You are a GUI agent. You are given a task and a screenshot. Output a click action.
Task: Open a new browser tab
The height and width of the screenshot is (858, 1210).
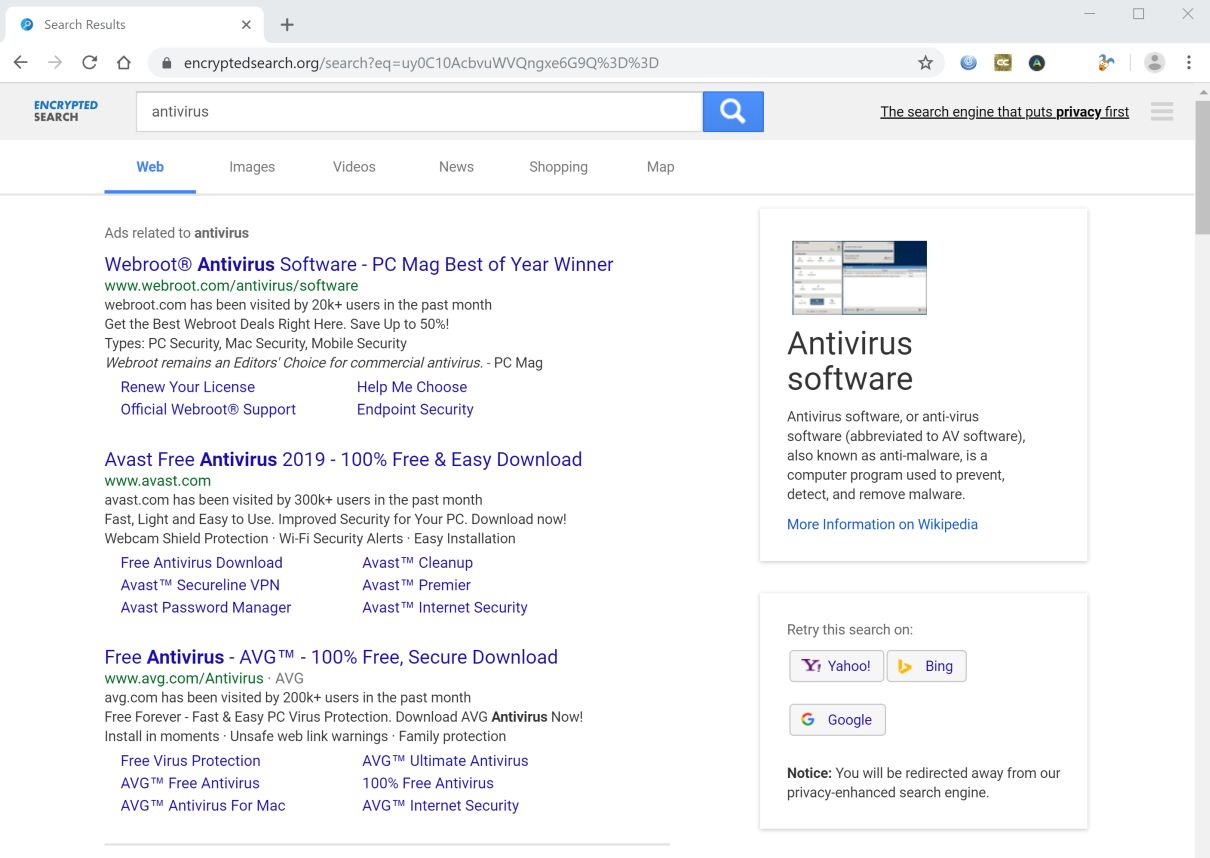[x=287, y=24]
